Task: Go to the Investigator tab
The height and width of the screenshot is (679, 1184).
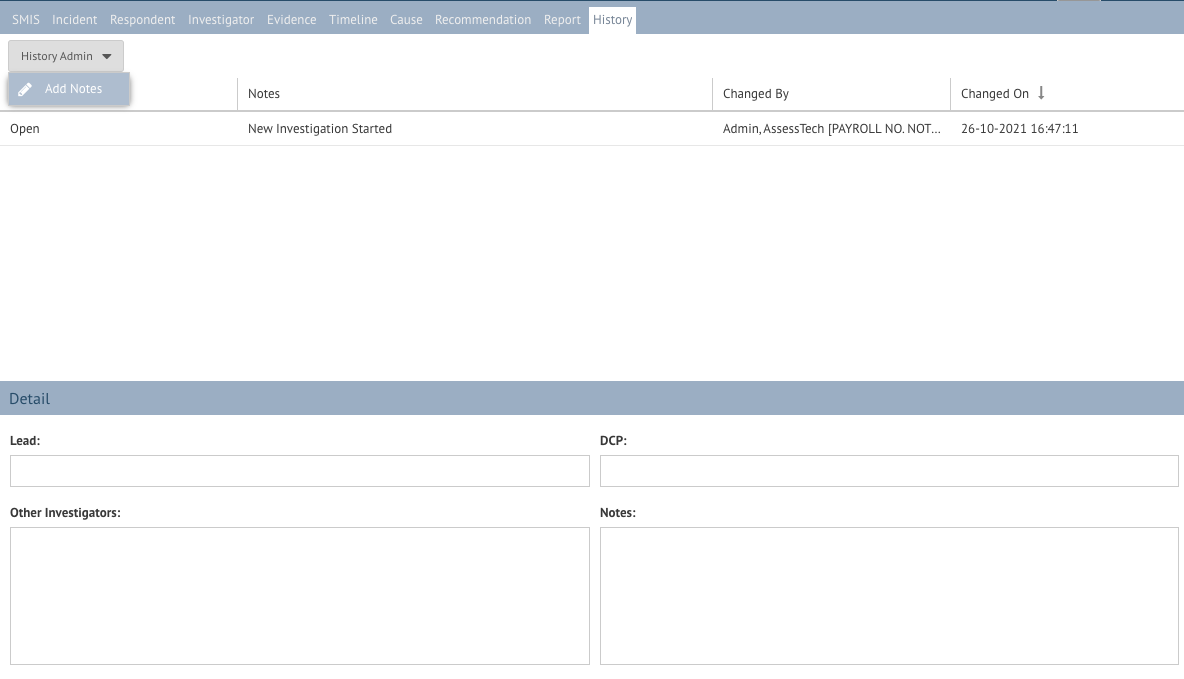Action: [221, 20]
